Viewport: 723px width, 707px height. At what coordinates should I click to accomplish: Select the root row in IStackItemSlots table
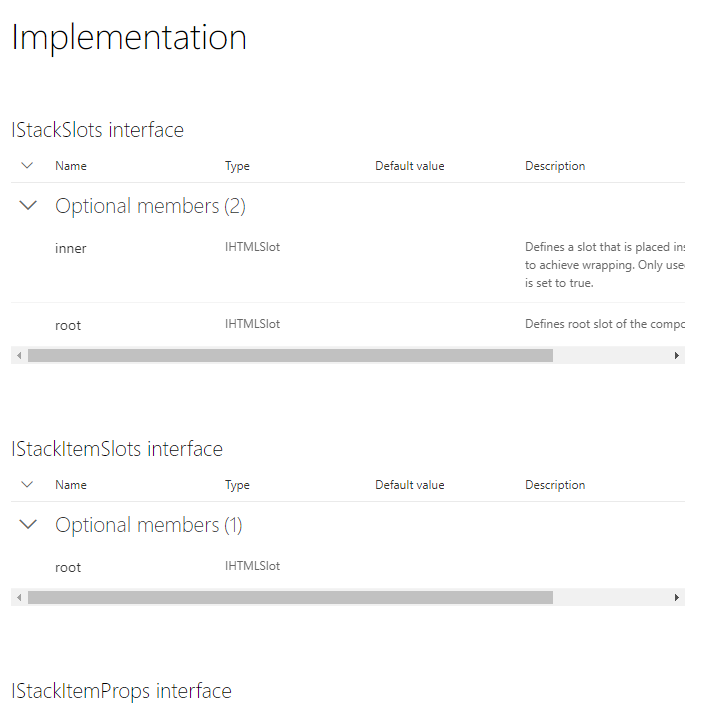348,567
